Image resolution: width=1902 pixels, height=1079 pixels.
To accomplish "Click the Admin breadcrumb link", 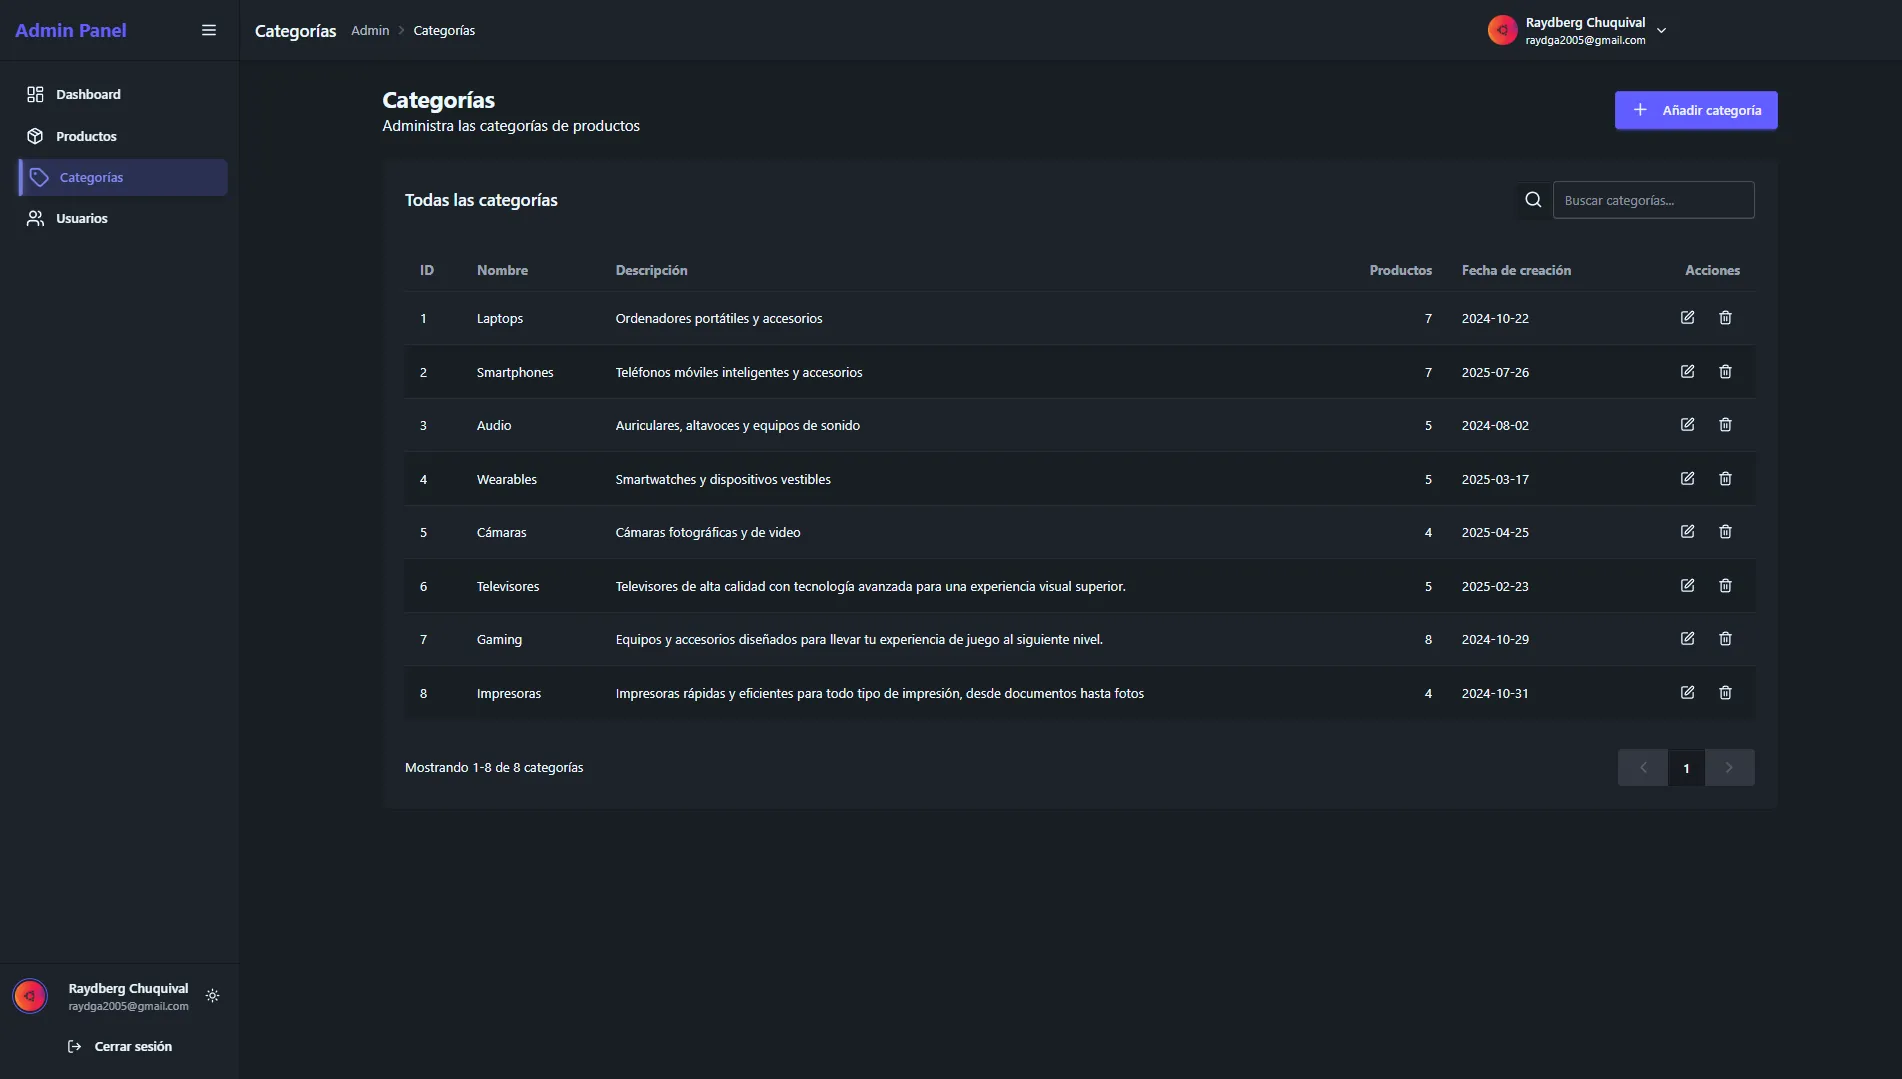I will (370, 31).
